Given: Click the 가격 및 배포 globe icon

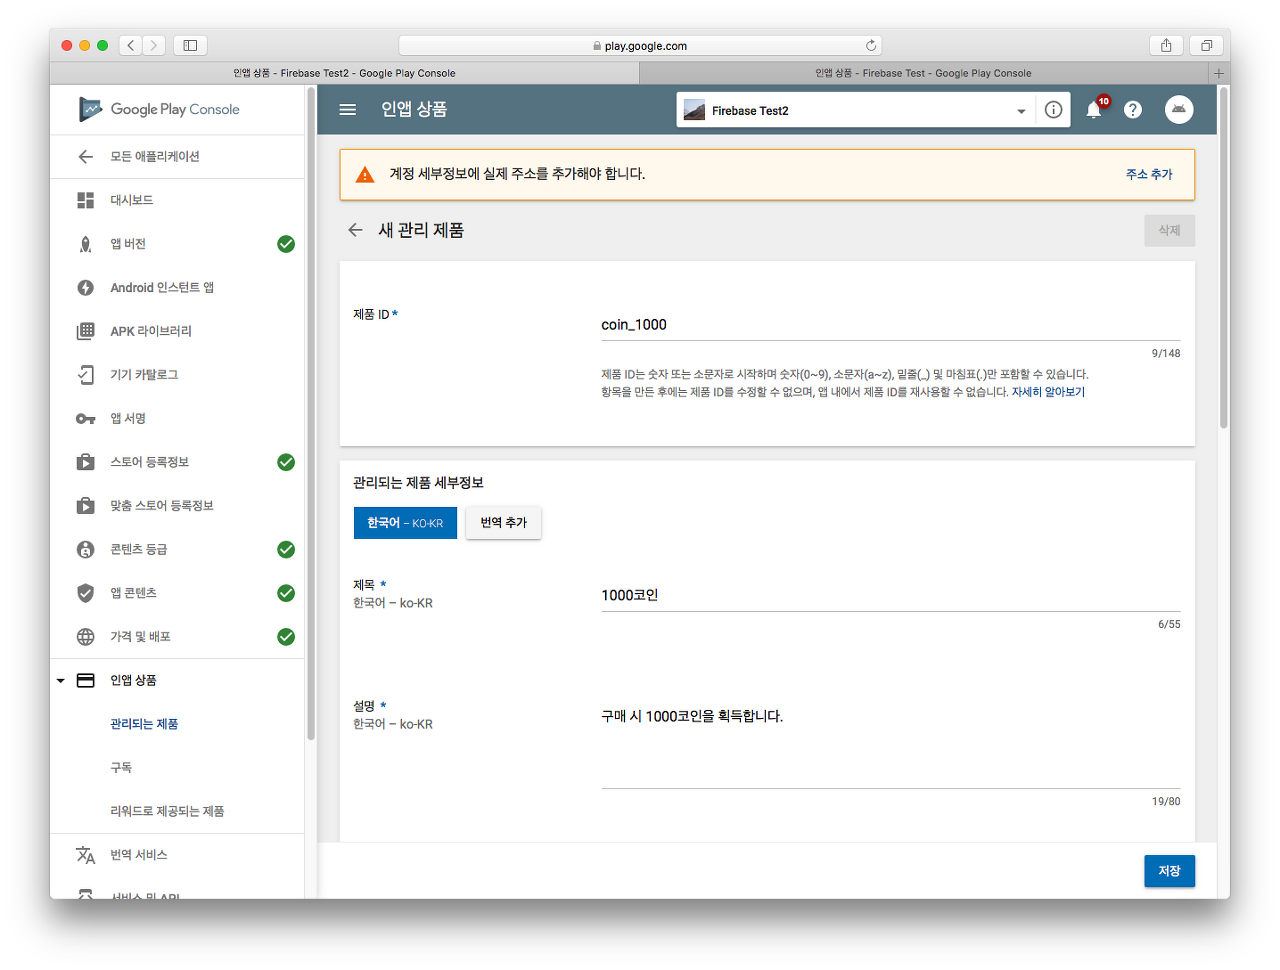Looking at the screenshot, I should click(86, 637).
